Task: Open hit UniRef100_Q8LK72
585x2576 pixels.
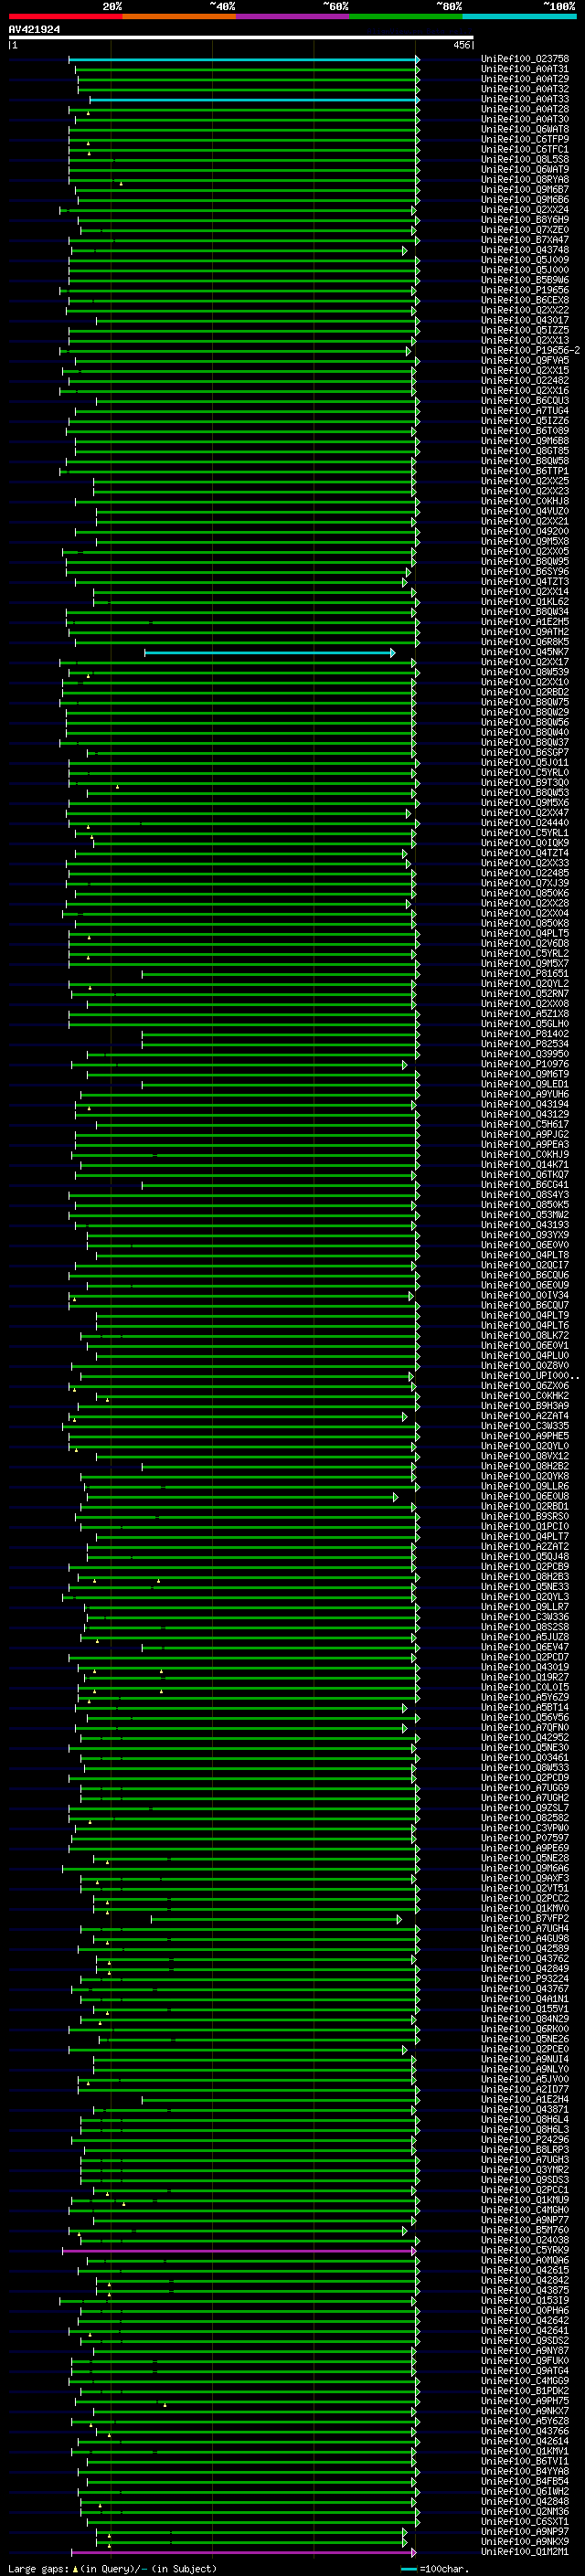Action: 525,1335
